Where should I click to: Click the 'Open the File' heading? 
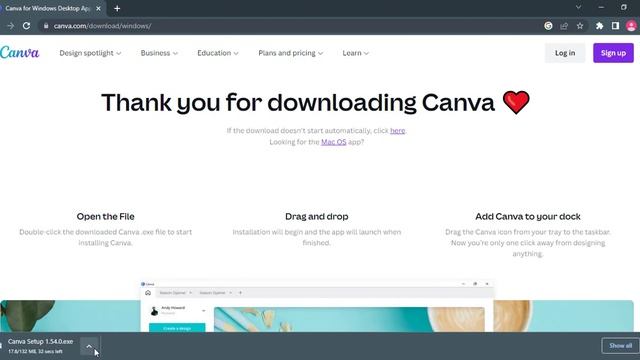point(105,216)
